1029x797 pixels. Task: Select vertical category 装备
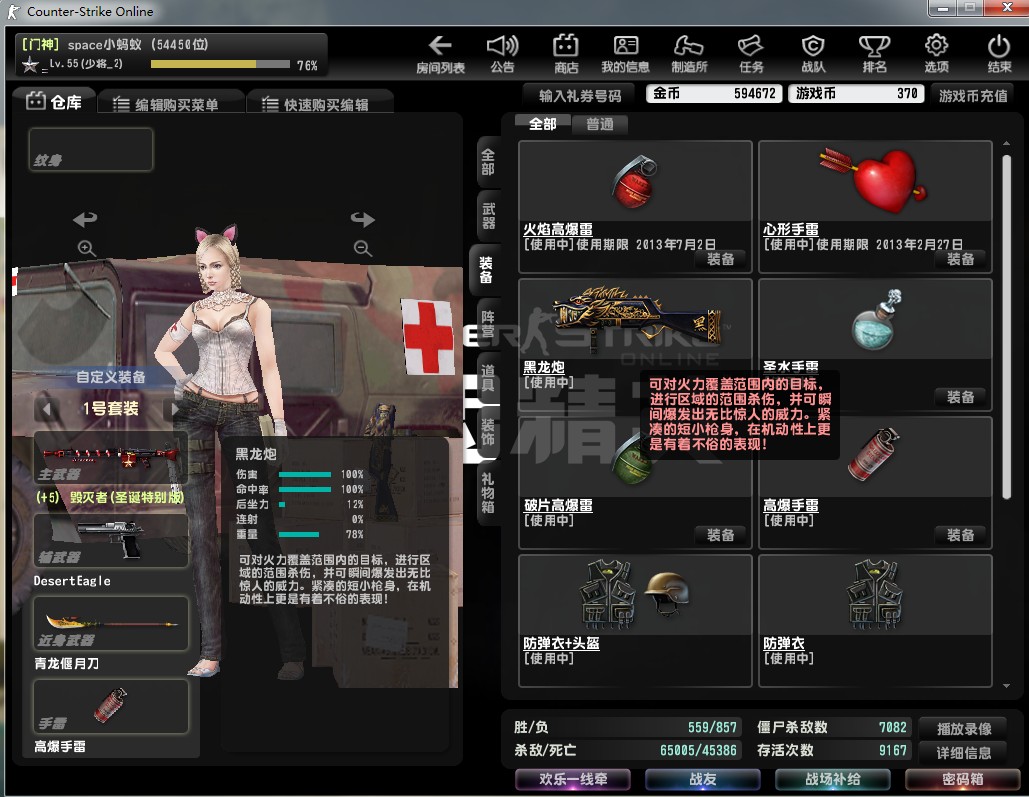[486, 270]
